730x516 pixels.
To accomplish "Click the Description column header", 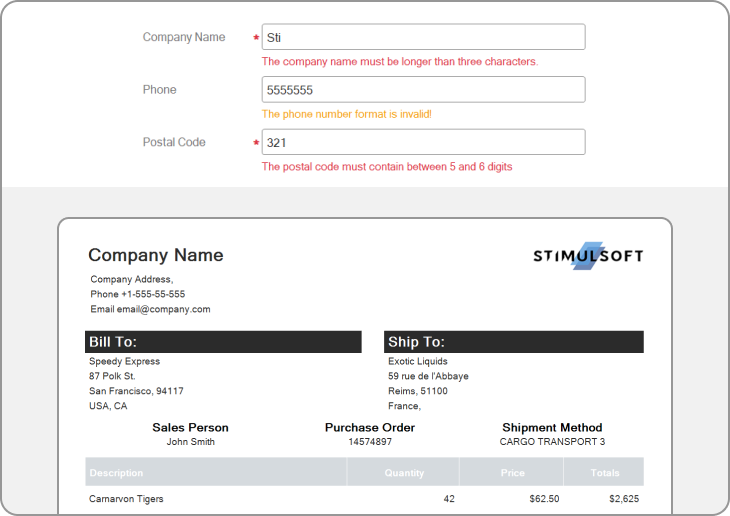I will tap(116, 472).
